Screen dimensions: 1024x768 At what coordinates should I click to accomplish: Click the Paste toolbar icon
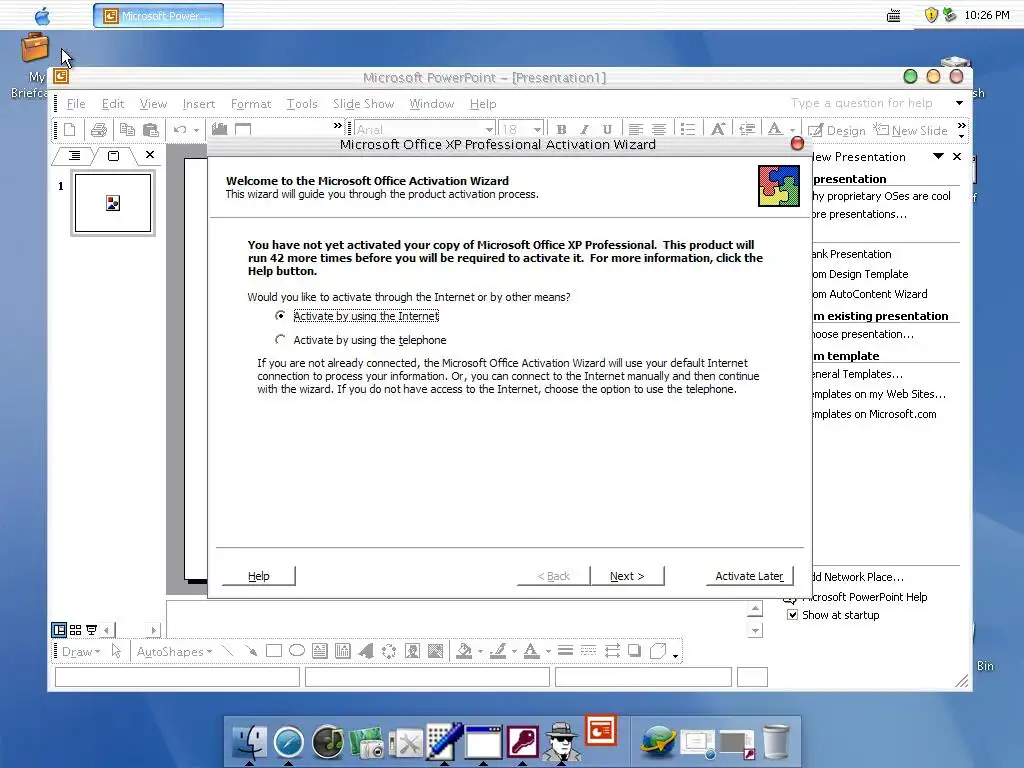[151, 129]
